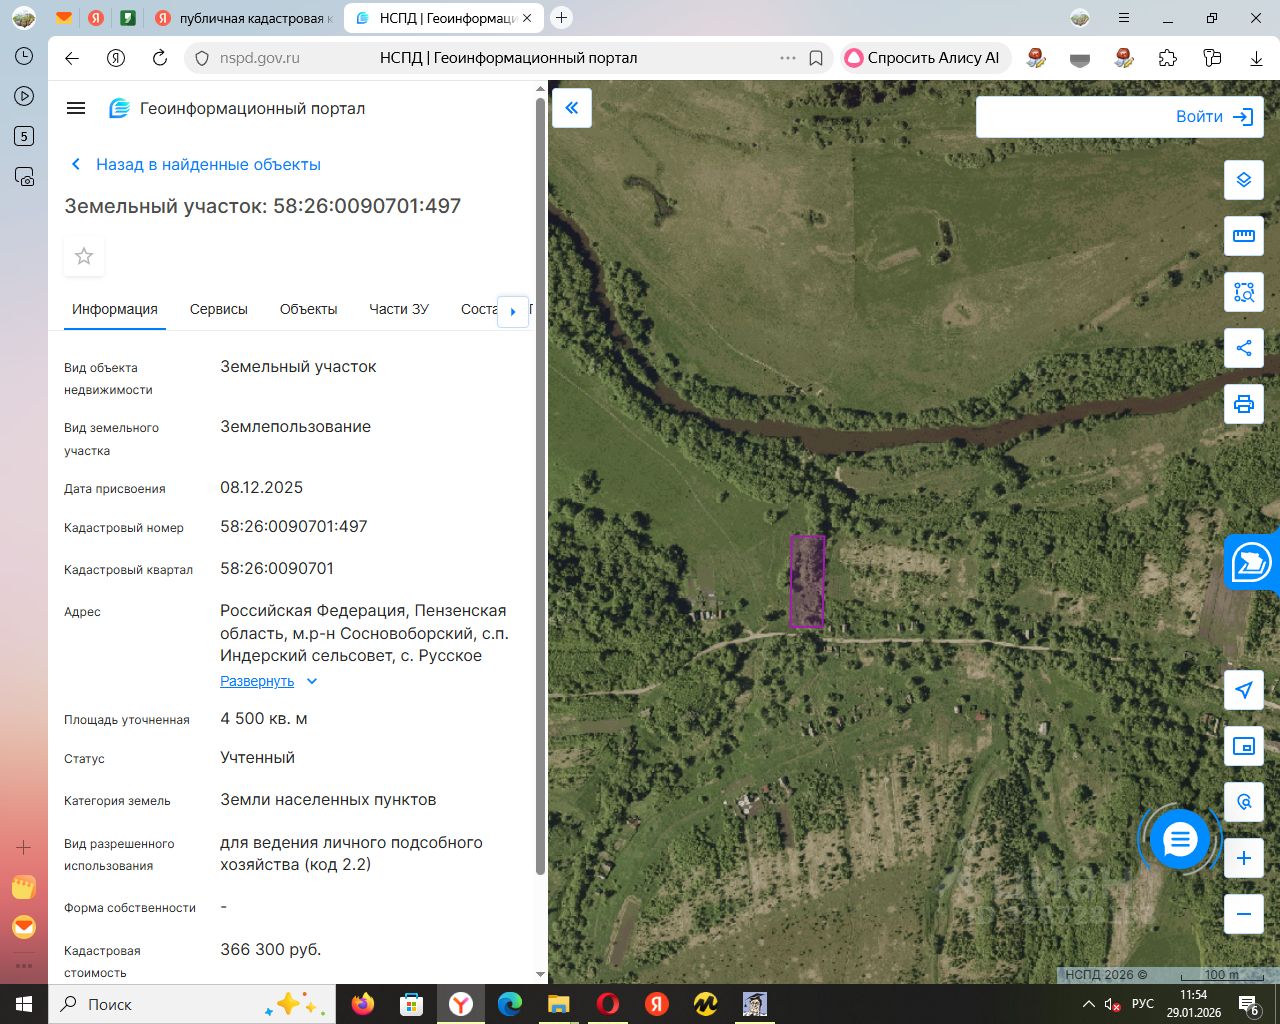This screenshot has width=1280, height=1024.
Task: Click the Войти login button
Action: click(1214, 117)
